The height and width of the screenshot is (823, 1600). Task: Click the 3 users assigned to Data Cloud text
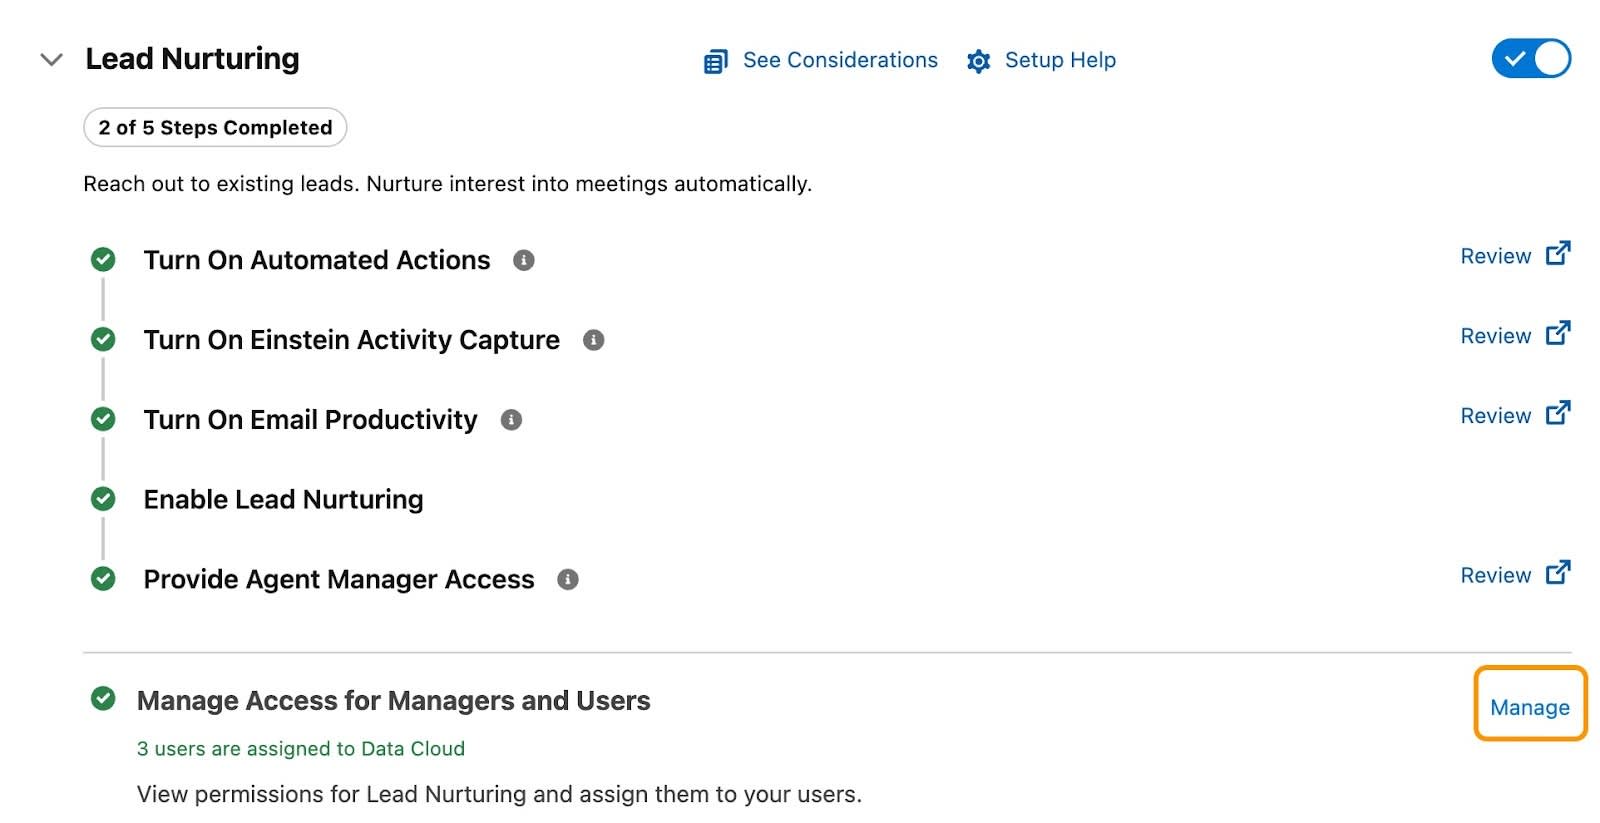pos(300,749)
